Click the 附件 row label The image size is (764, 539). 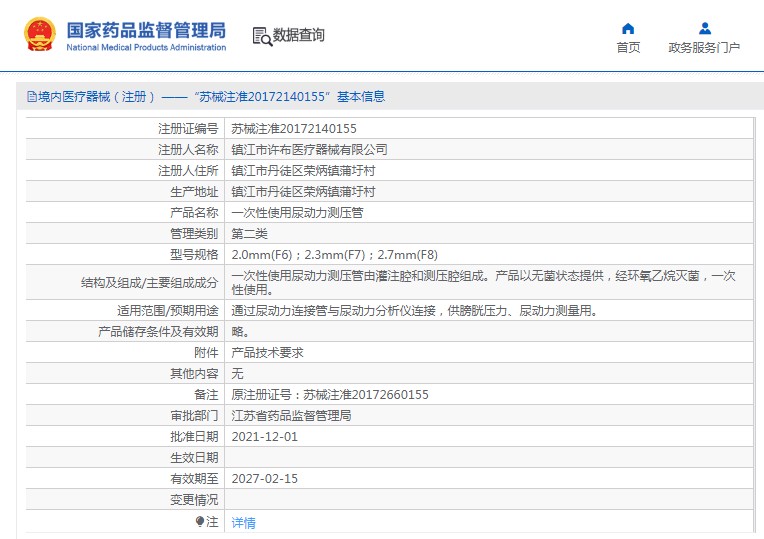coord(206,352)
